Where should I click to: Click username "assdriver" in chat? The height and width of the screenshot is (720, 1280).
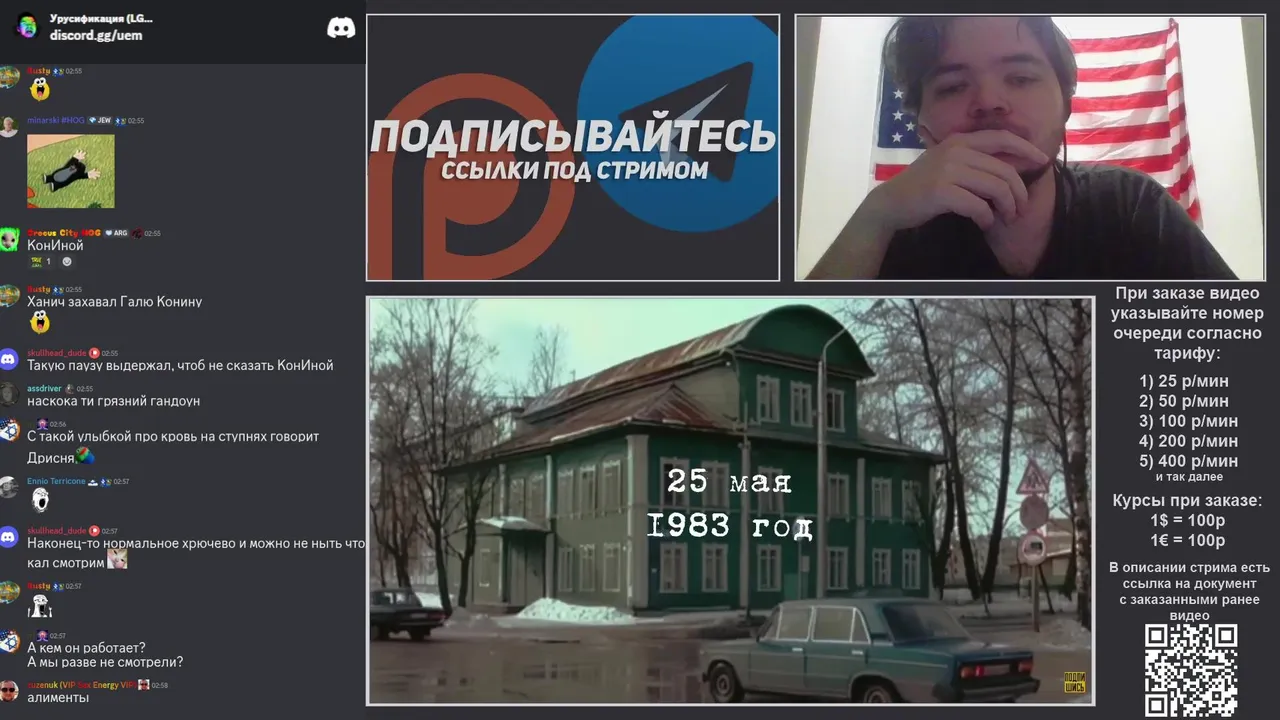click(45, 388)
